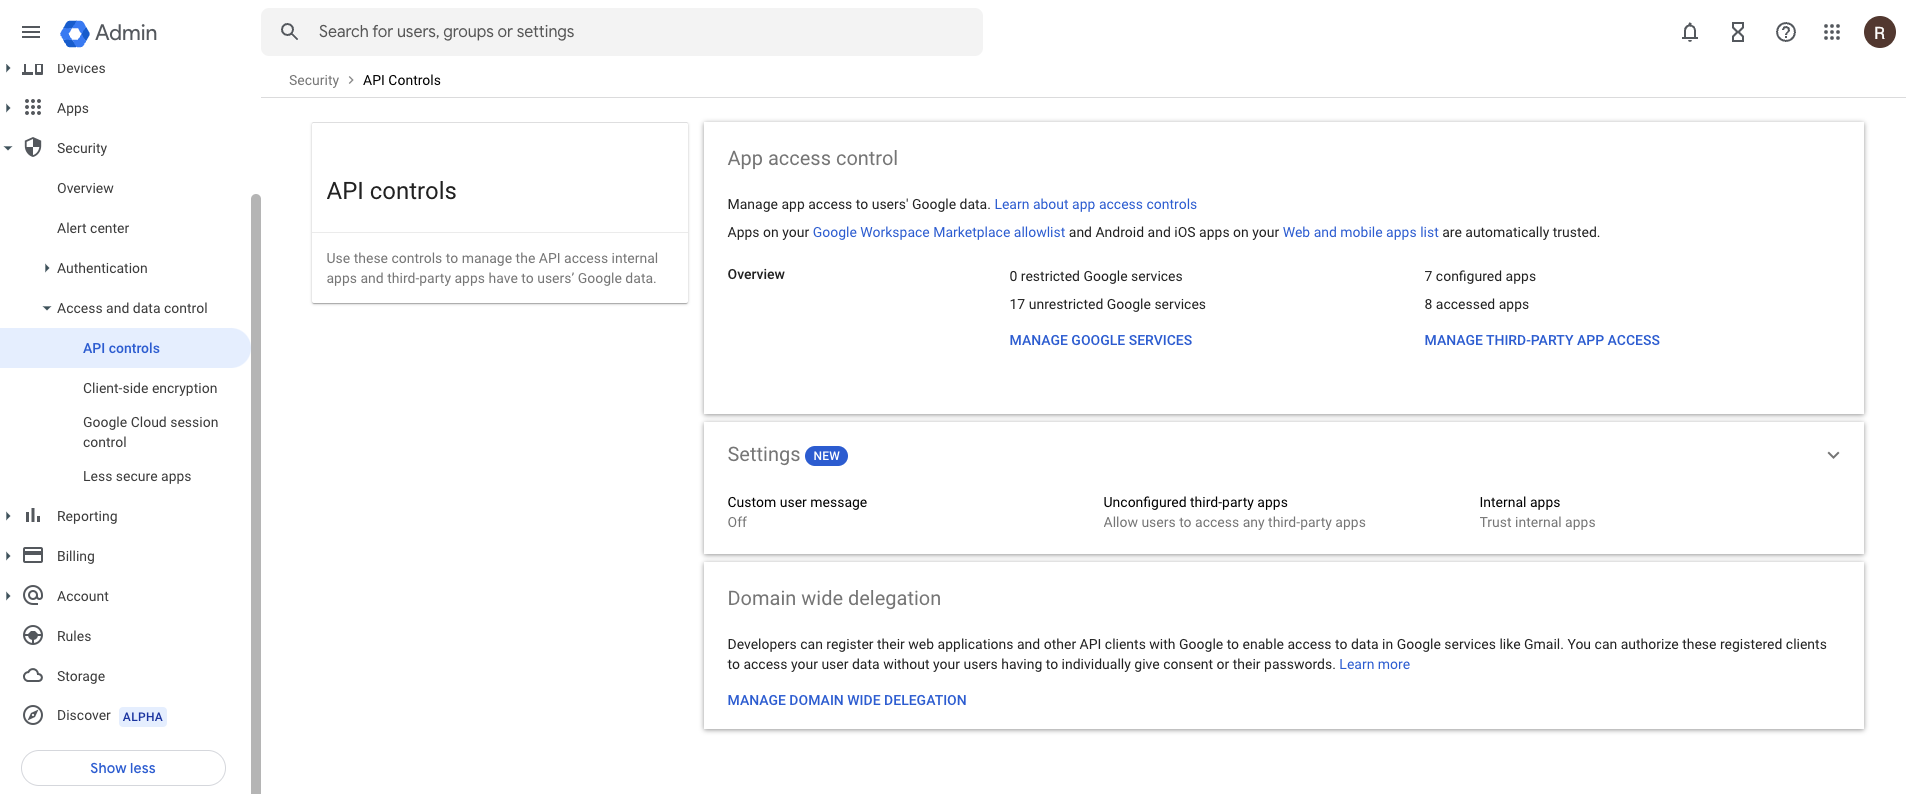This screenshot has height=794, width=1906.
Task: Click the Show less button
Action: 123,768
